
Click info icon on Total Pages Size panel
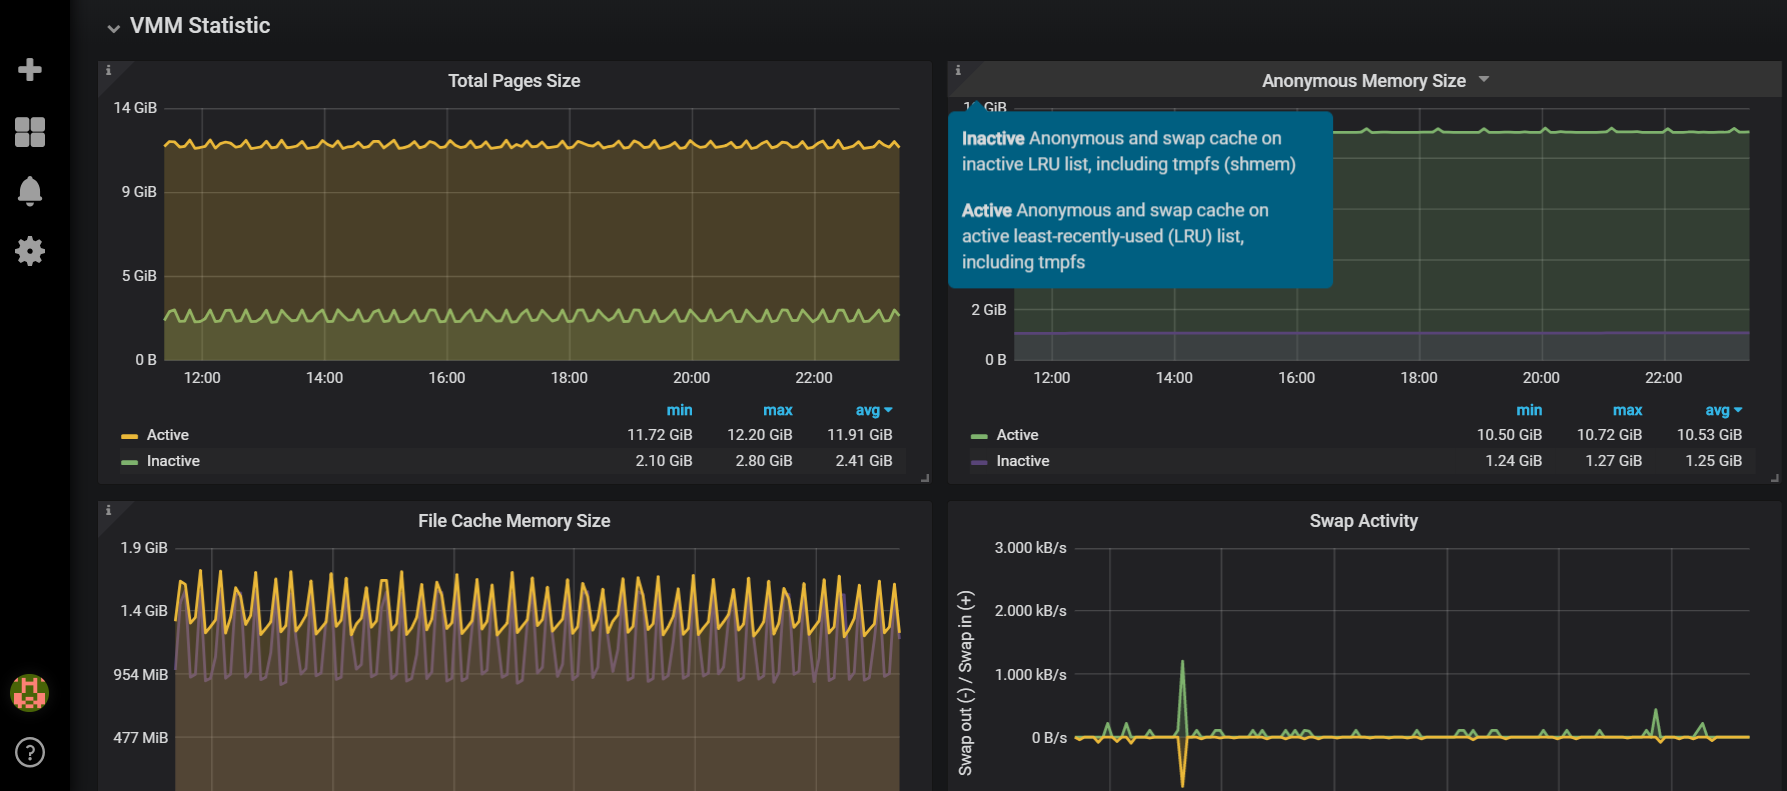pyautogui.click(x=108, y=71)
